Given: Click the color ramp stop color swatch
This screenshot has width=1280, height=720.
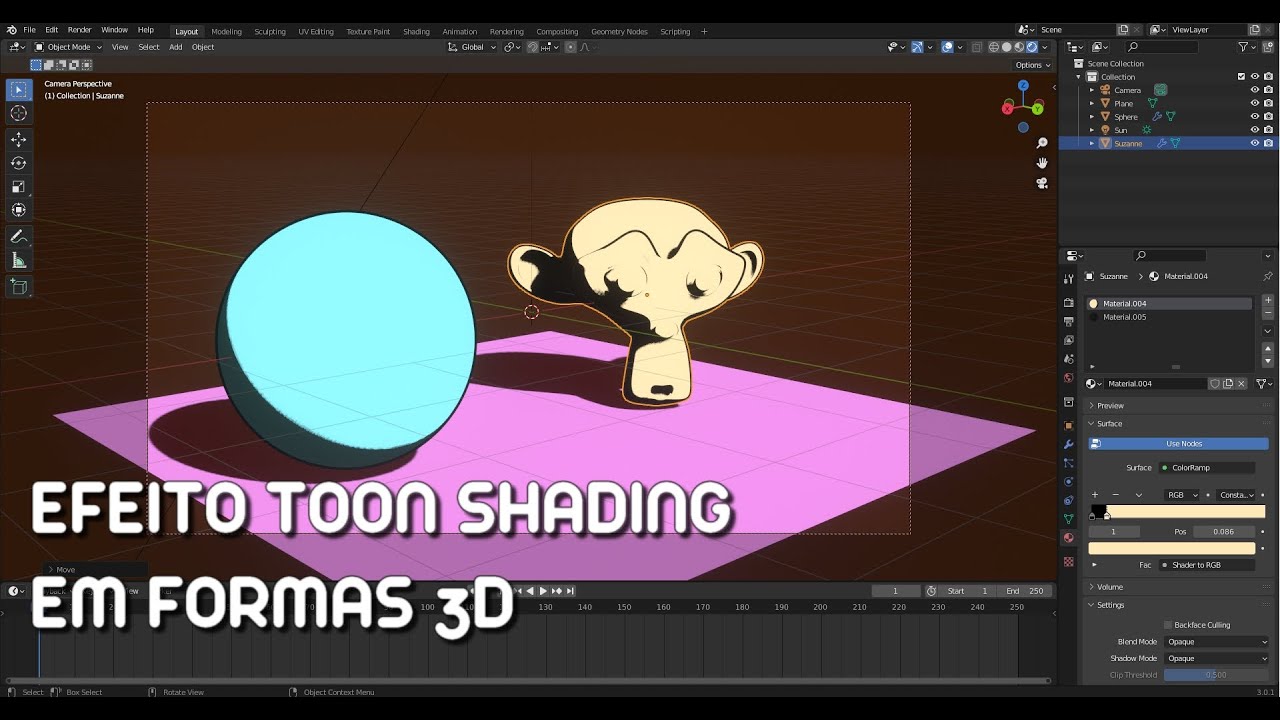Looking at the screenshot, I should [x=1171, y=548].
